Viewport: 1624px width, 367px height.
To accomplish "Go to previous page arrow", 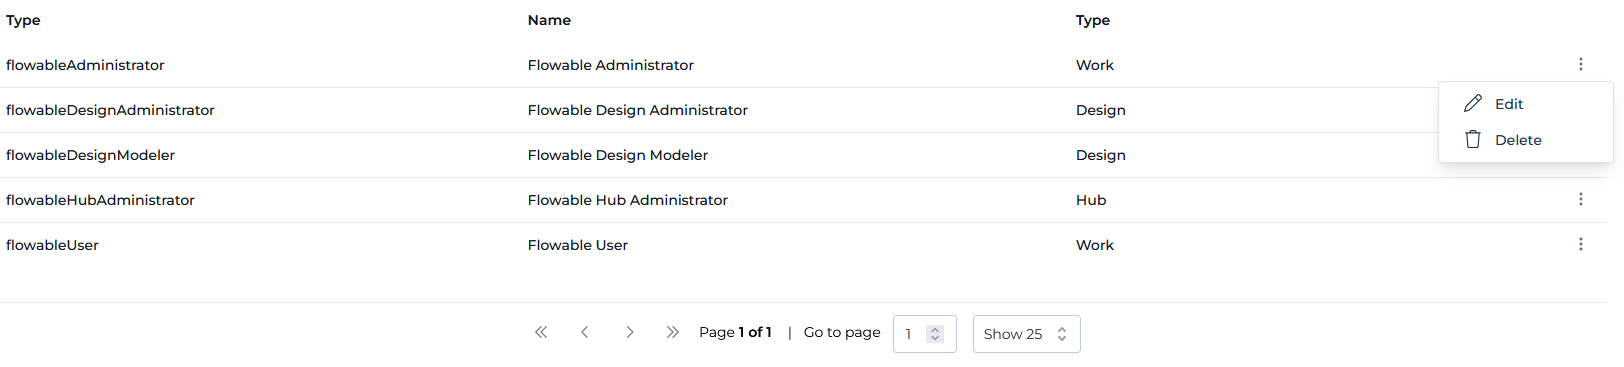I will [x=585, y=332].
